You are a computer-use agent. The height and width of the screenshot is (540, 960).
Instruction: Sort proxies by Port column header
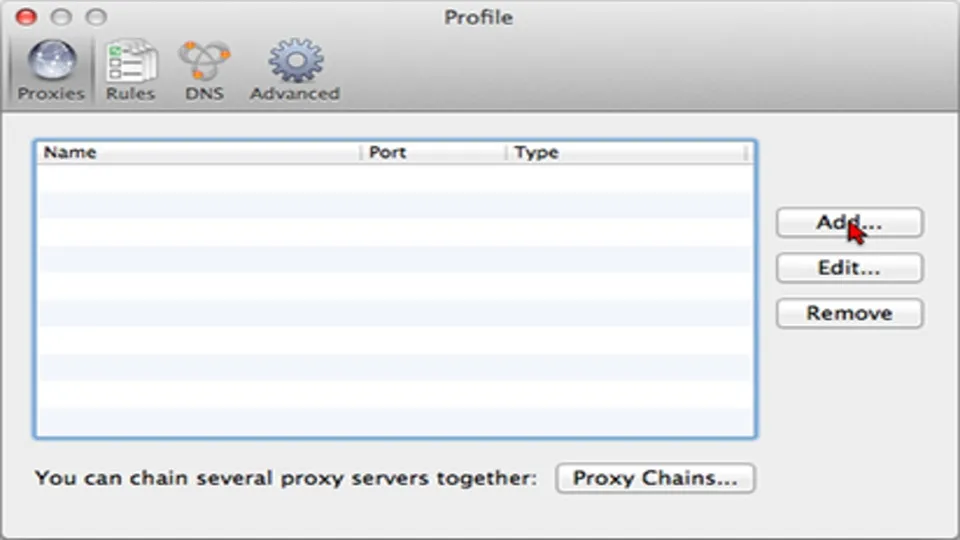pos(432,153)
